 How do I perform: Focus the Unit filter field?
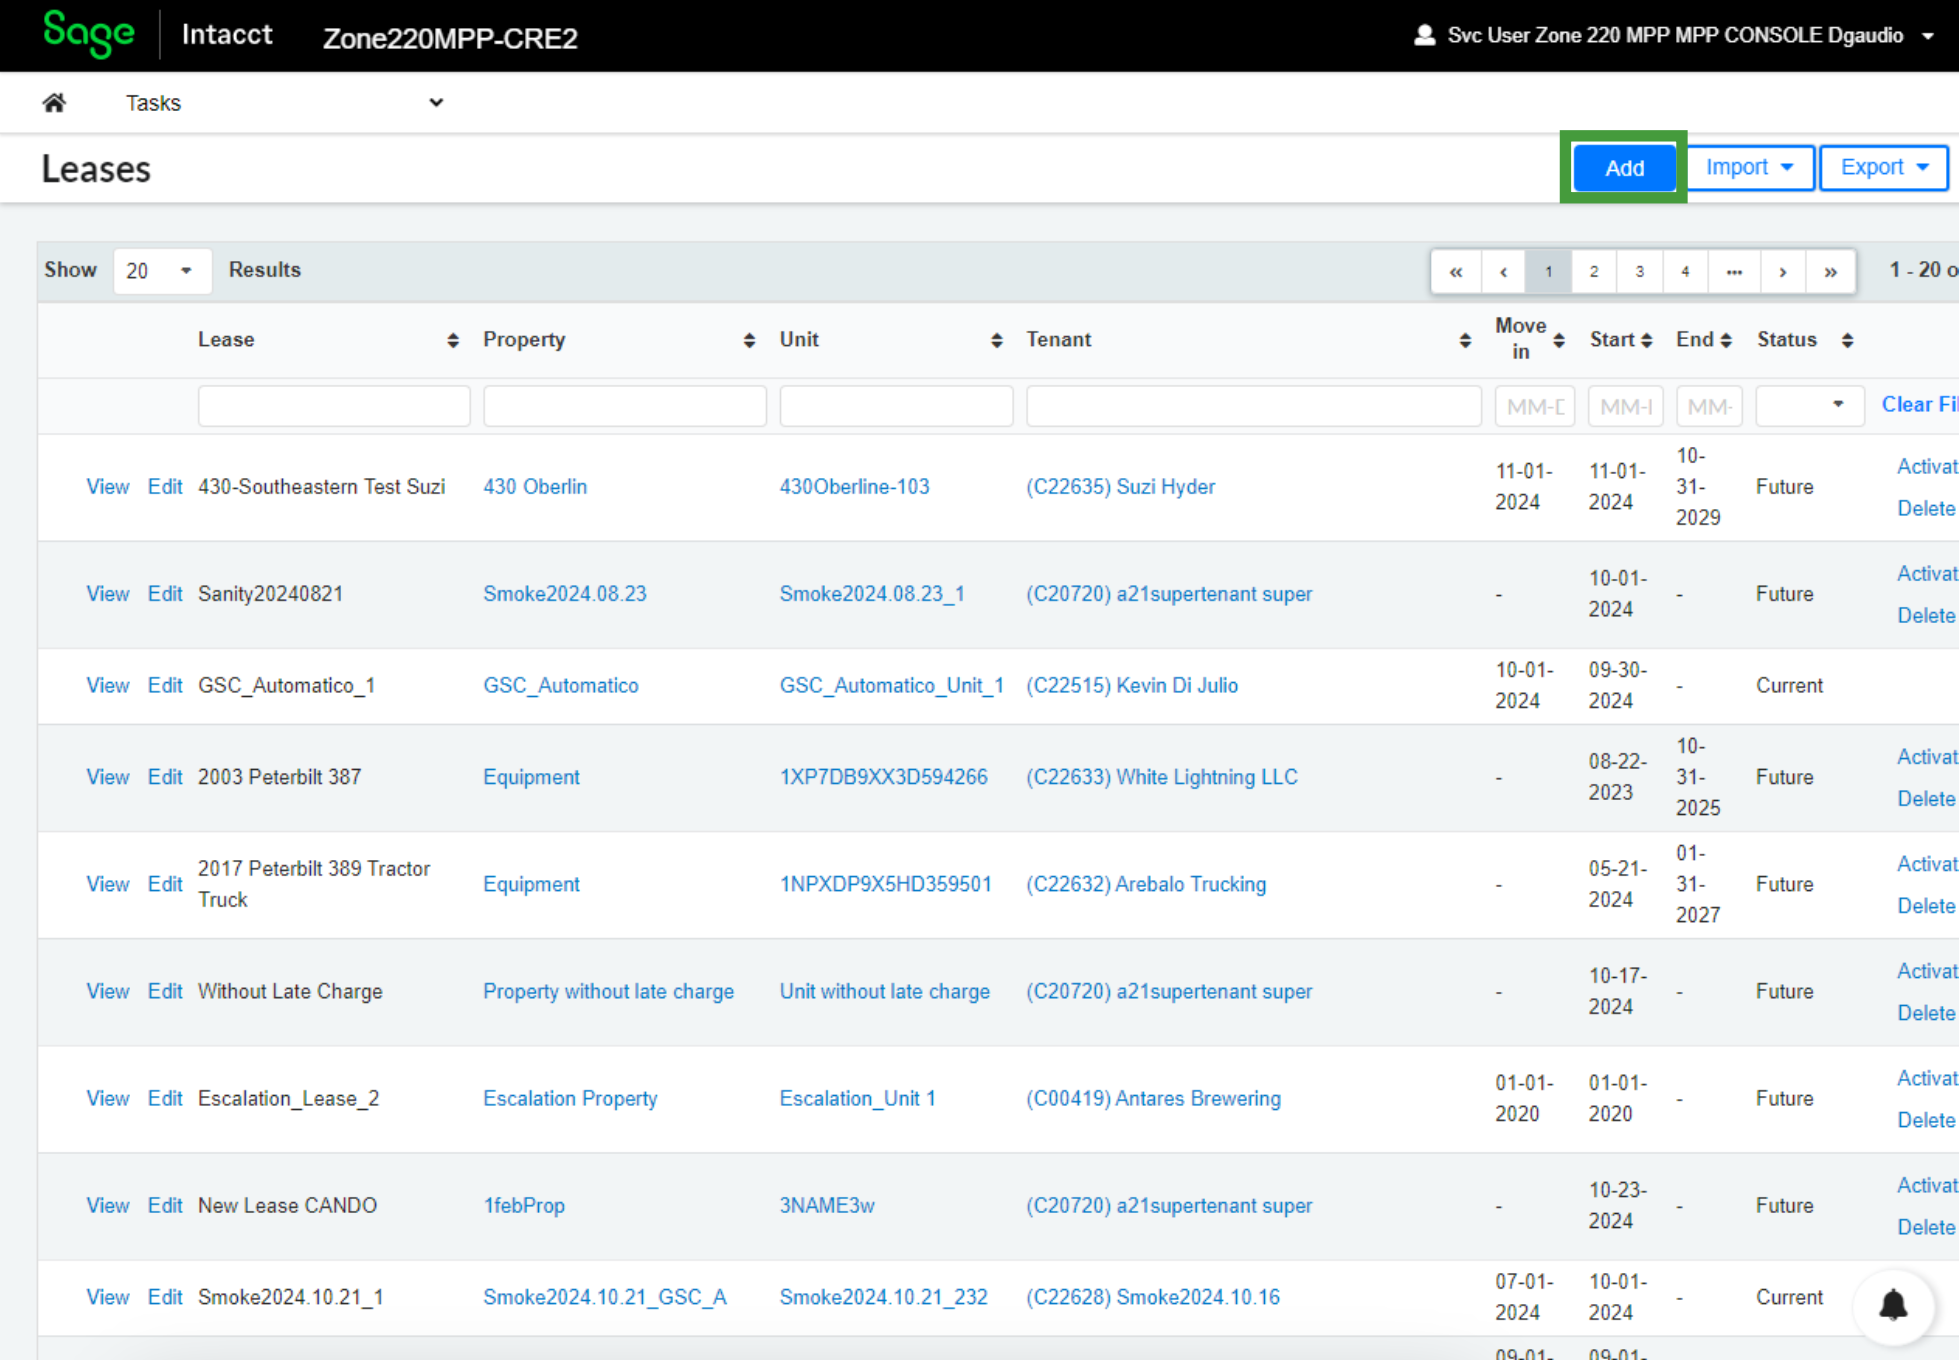[x=896, y=406]
